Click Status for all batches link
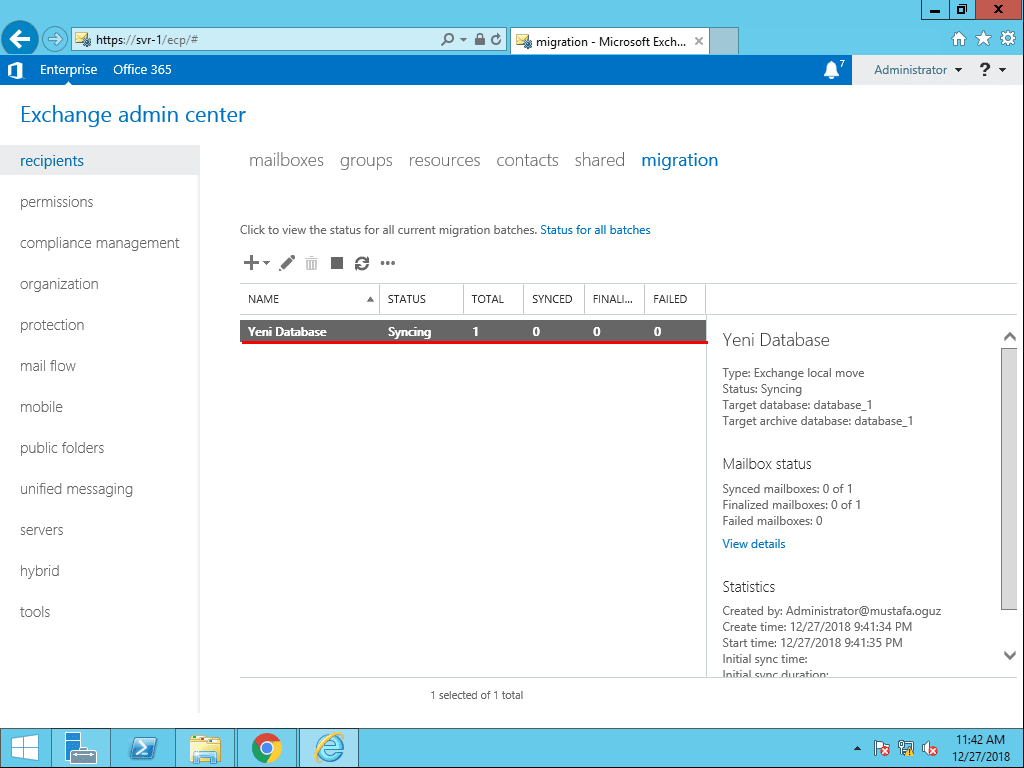Viewport: 1024px width, 768px height. coord(595,230)
